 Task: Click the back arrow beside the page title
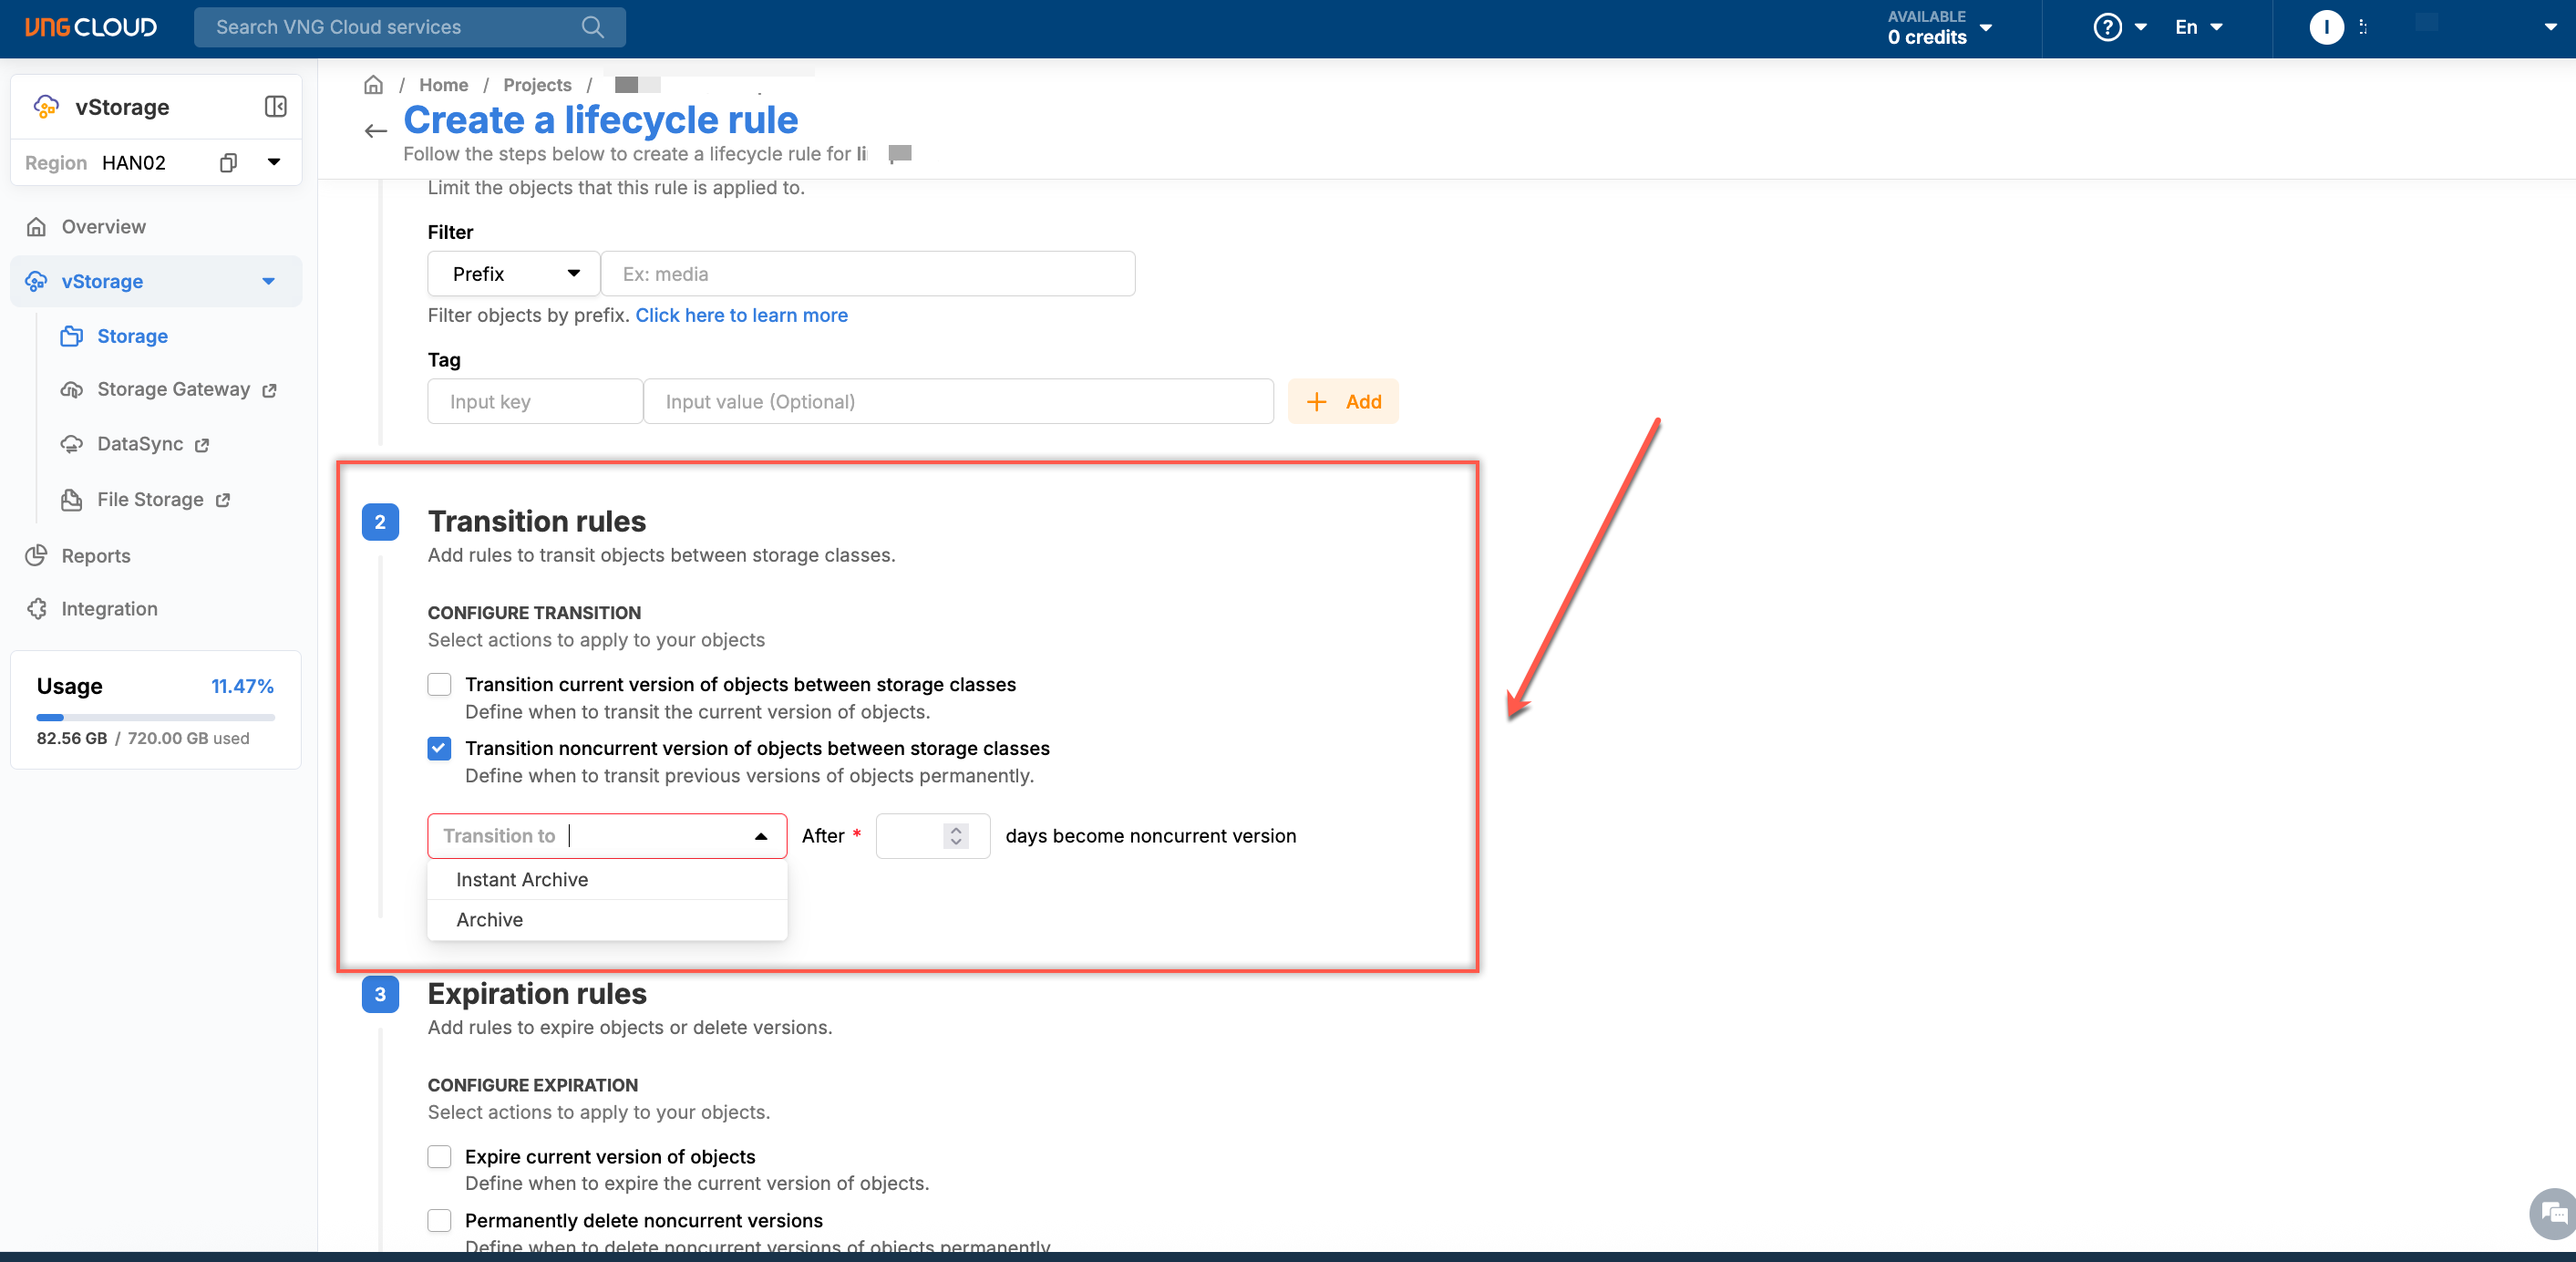(375, 131)
